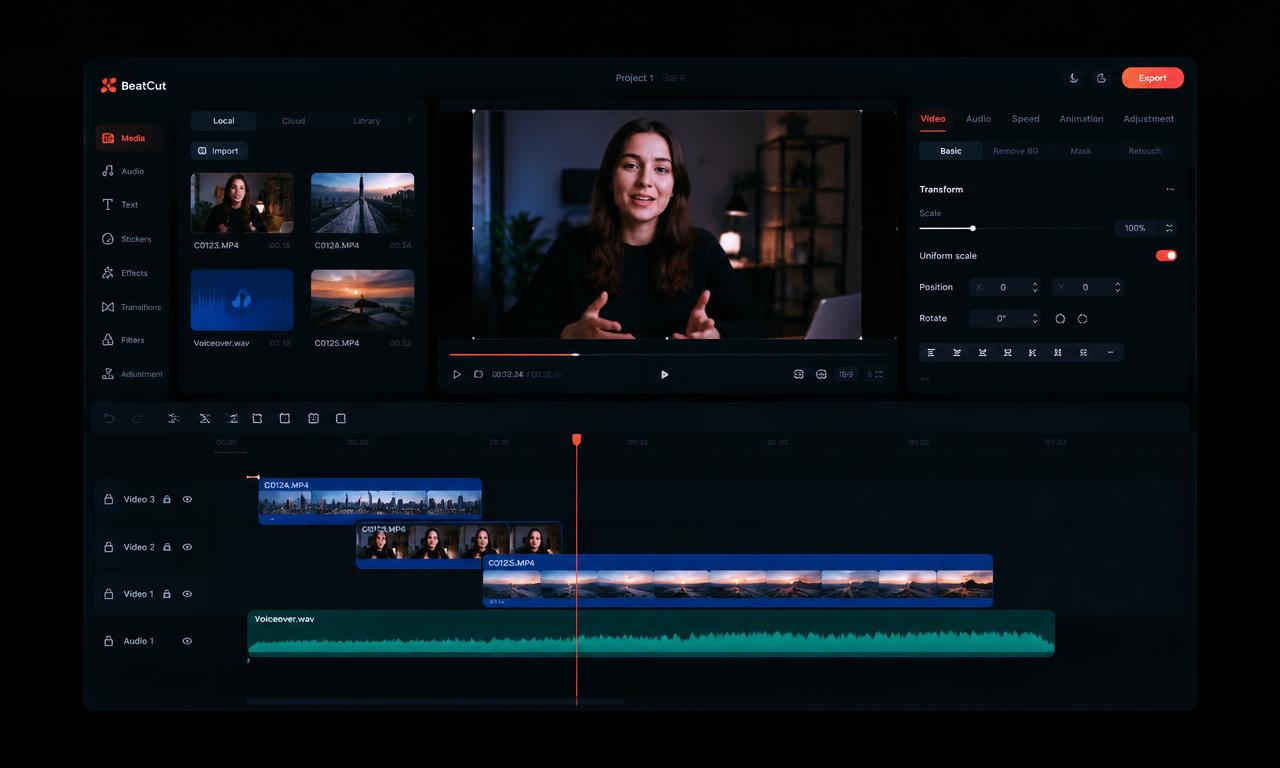1280x768 pixels.
Task: Hide the Video 3 track with the eye icon
Action: tap(187, 499)
